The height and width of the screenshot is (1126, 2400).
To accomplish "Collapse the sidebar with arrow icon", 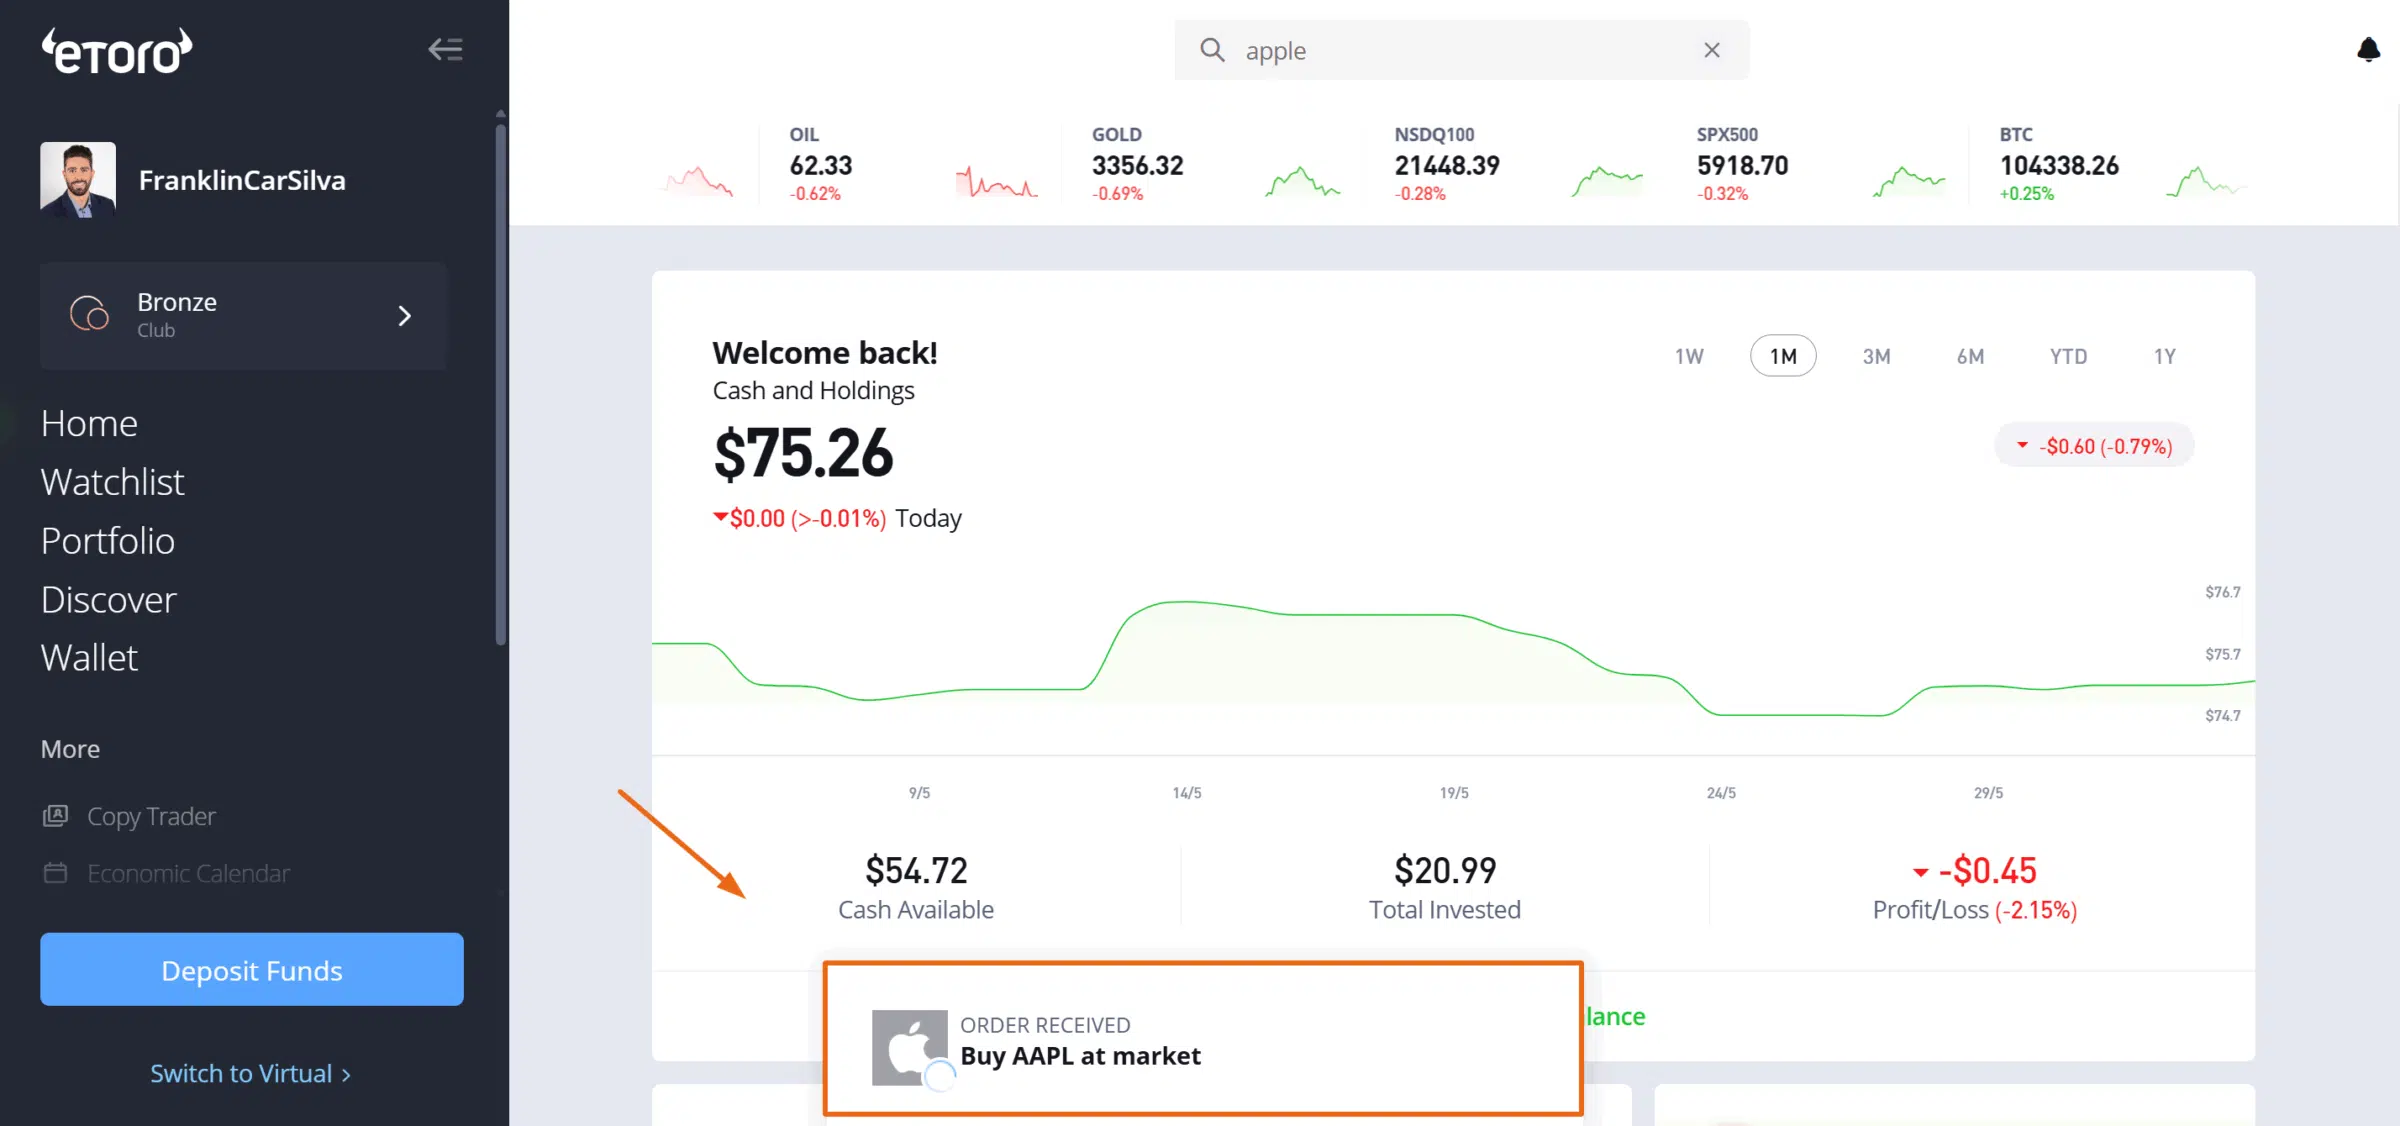I will [445, 49].
